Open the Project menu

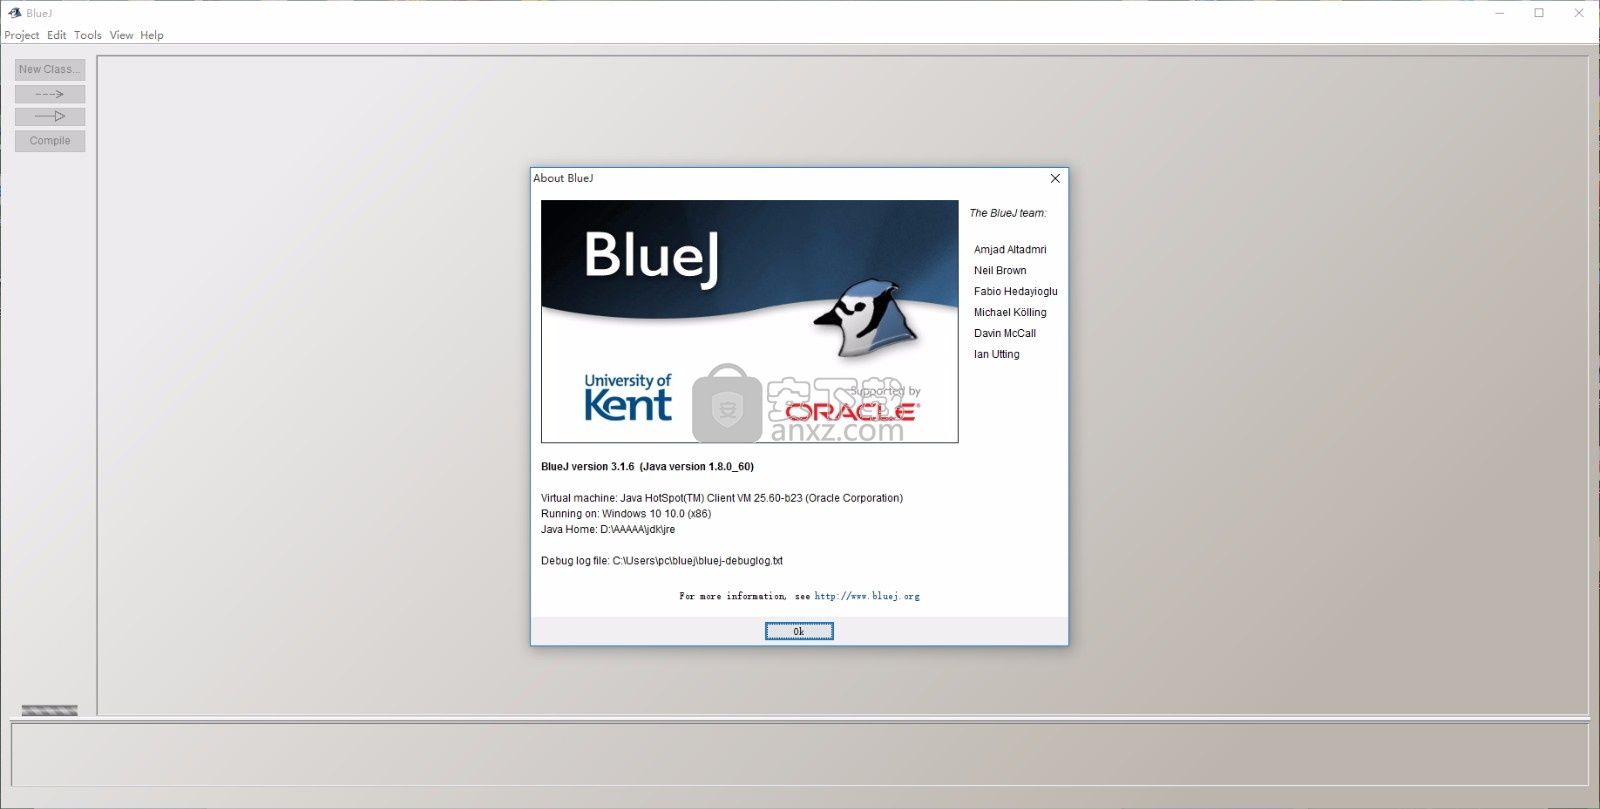tap(22, 35)
